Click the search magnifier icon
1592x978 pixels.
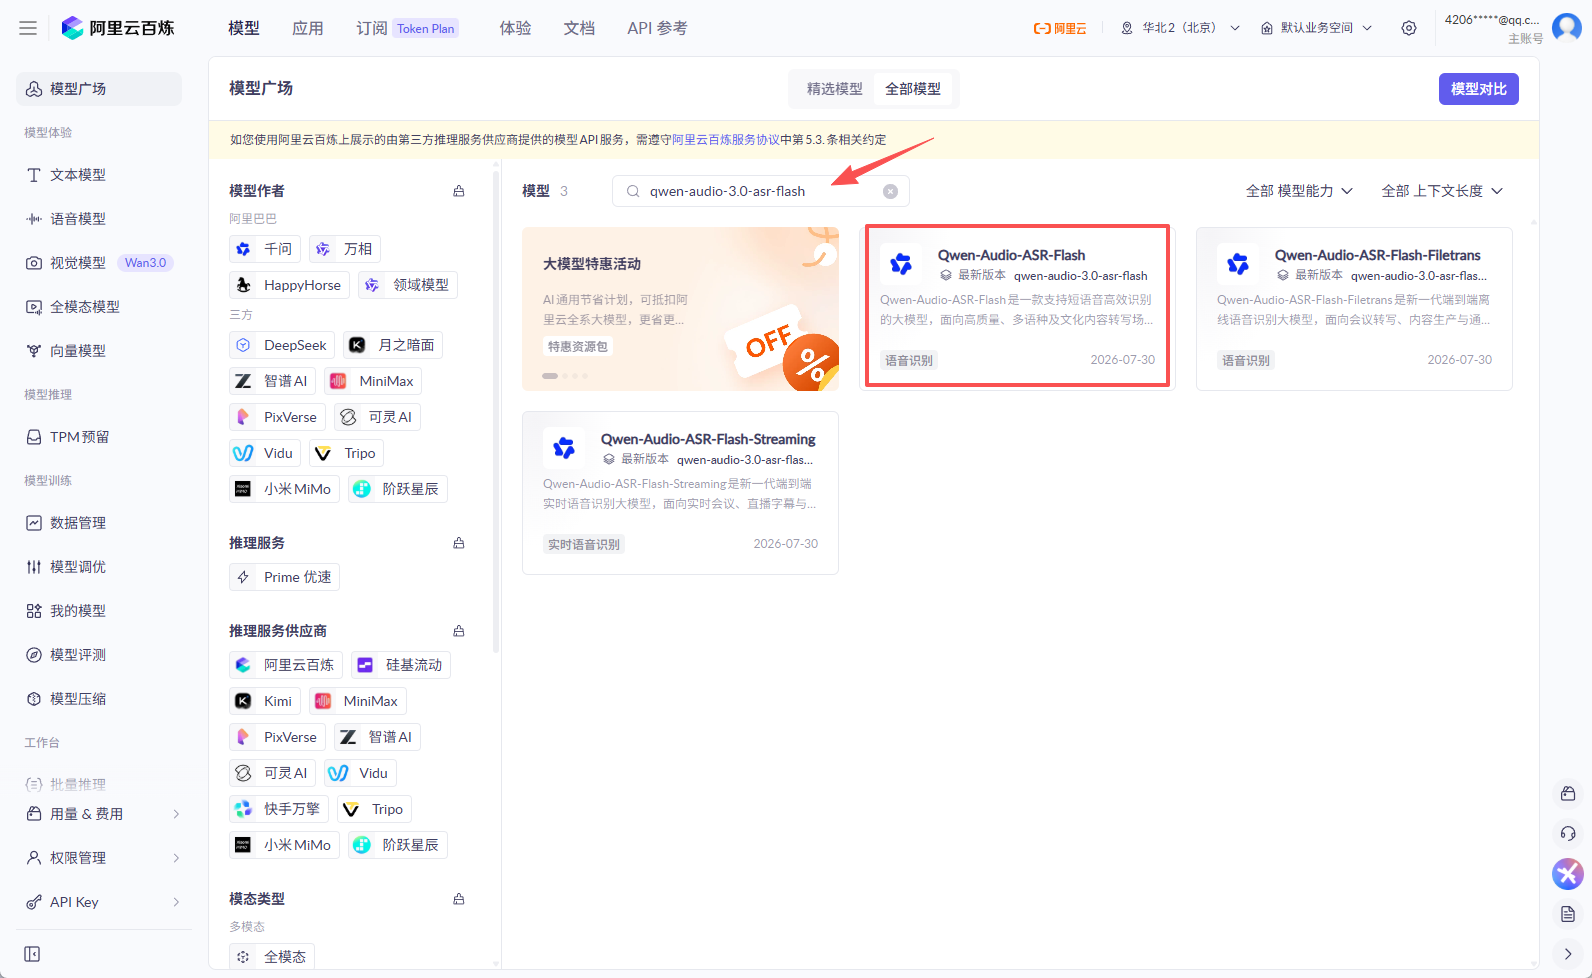click(x=633, y=191)
